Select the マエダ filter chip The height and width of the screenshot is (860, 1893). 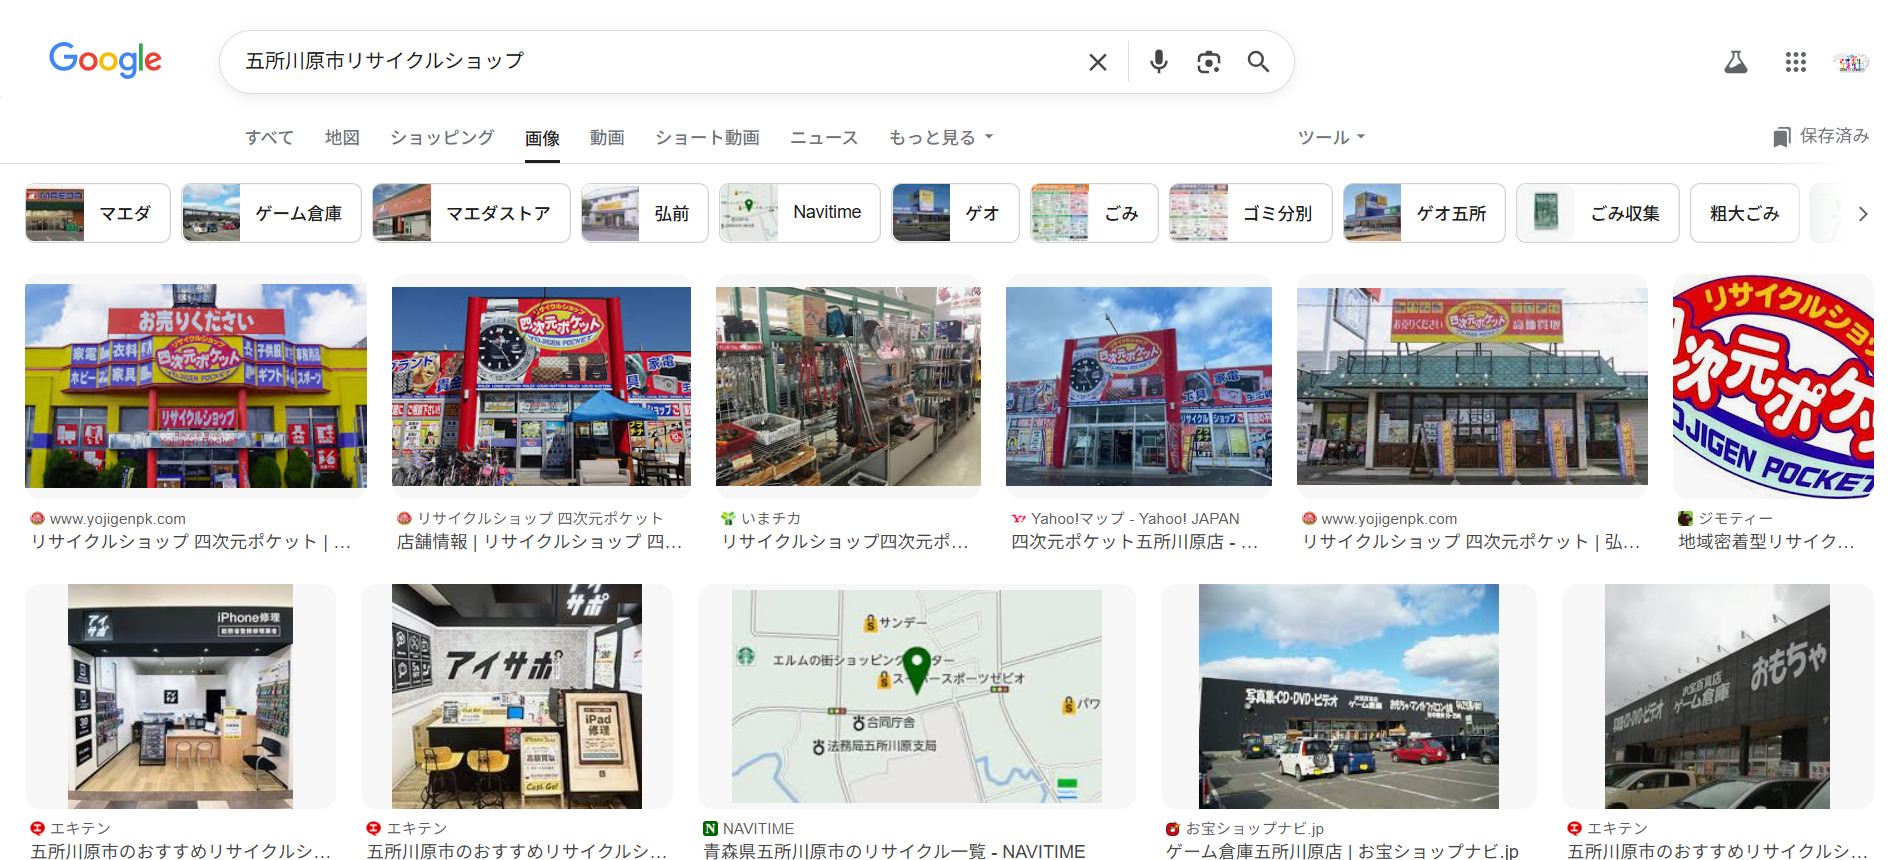tap(98, 213)
